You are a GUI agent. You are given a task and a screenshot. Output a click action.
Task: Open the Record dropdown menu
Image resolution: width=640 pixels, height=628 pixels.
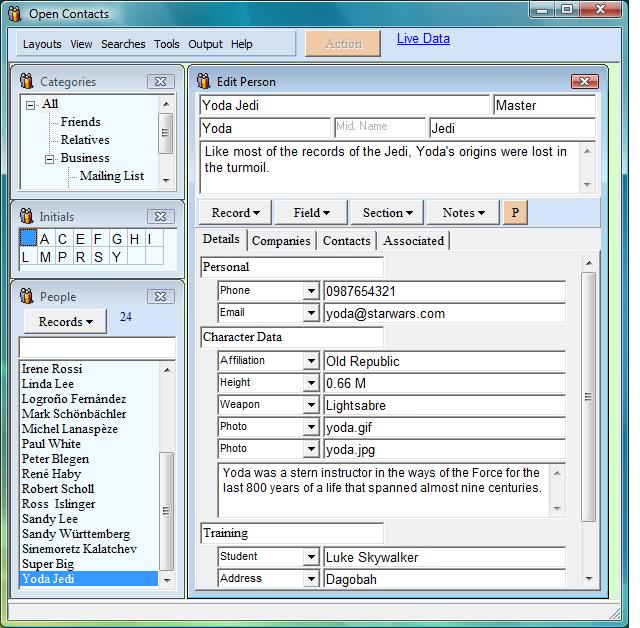[235, 213]
